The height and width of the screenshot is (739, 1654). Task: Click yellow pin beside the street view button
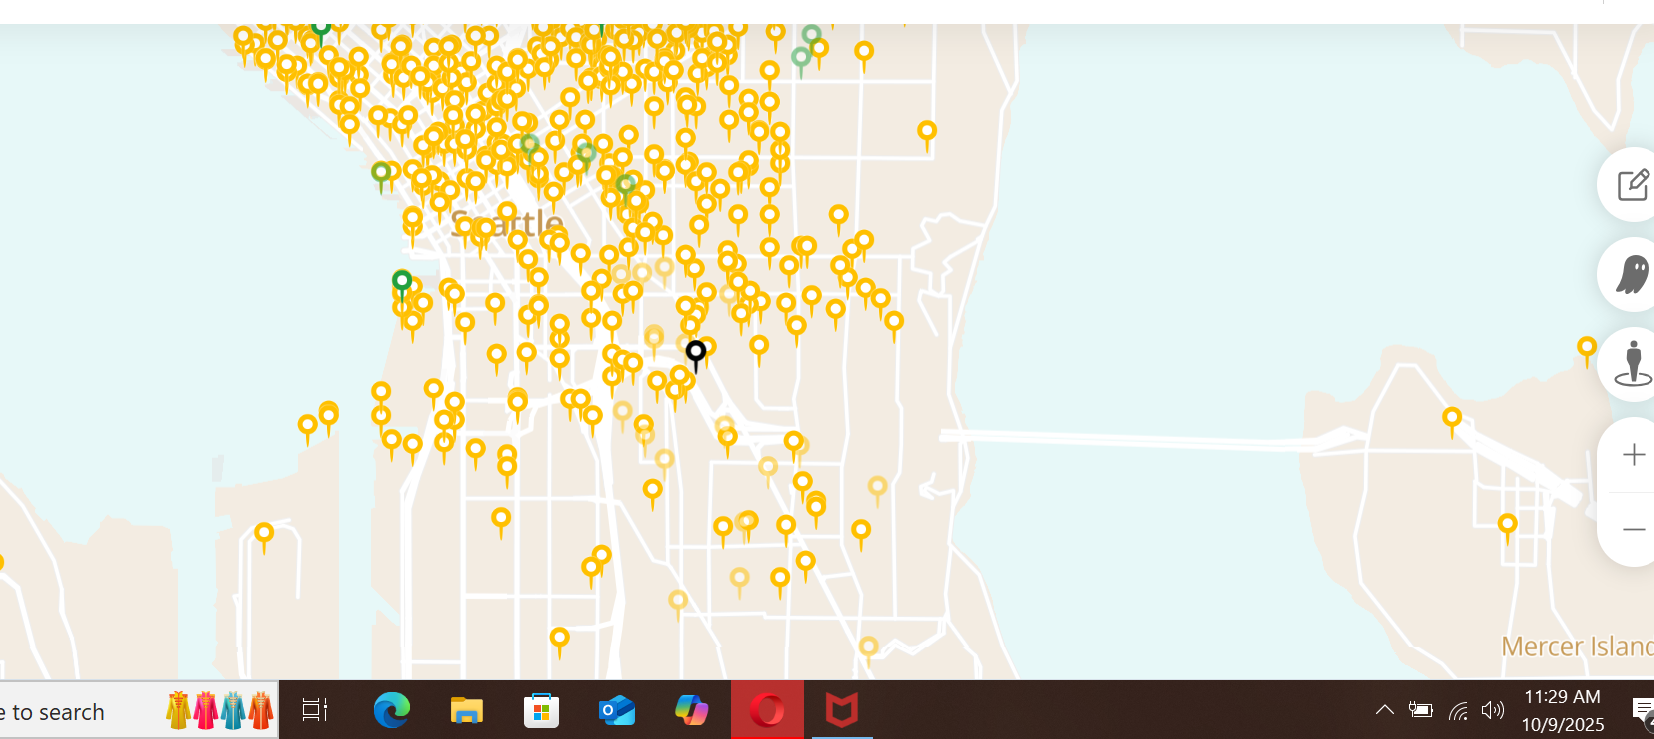click(1586, 348)
